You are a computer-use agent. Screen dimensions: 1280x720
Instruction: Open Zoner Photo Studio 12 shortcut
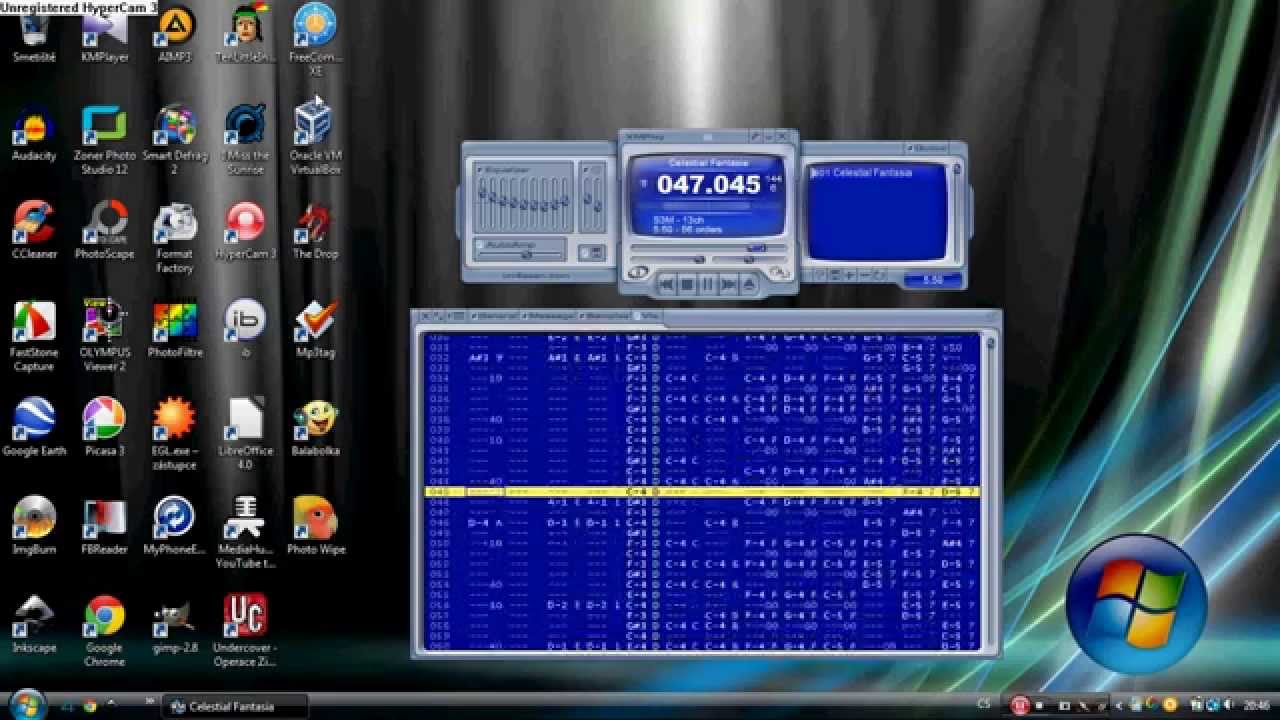click(x=104, y=140)
